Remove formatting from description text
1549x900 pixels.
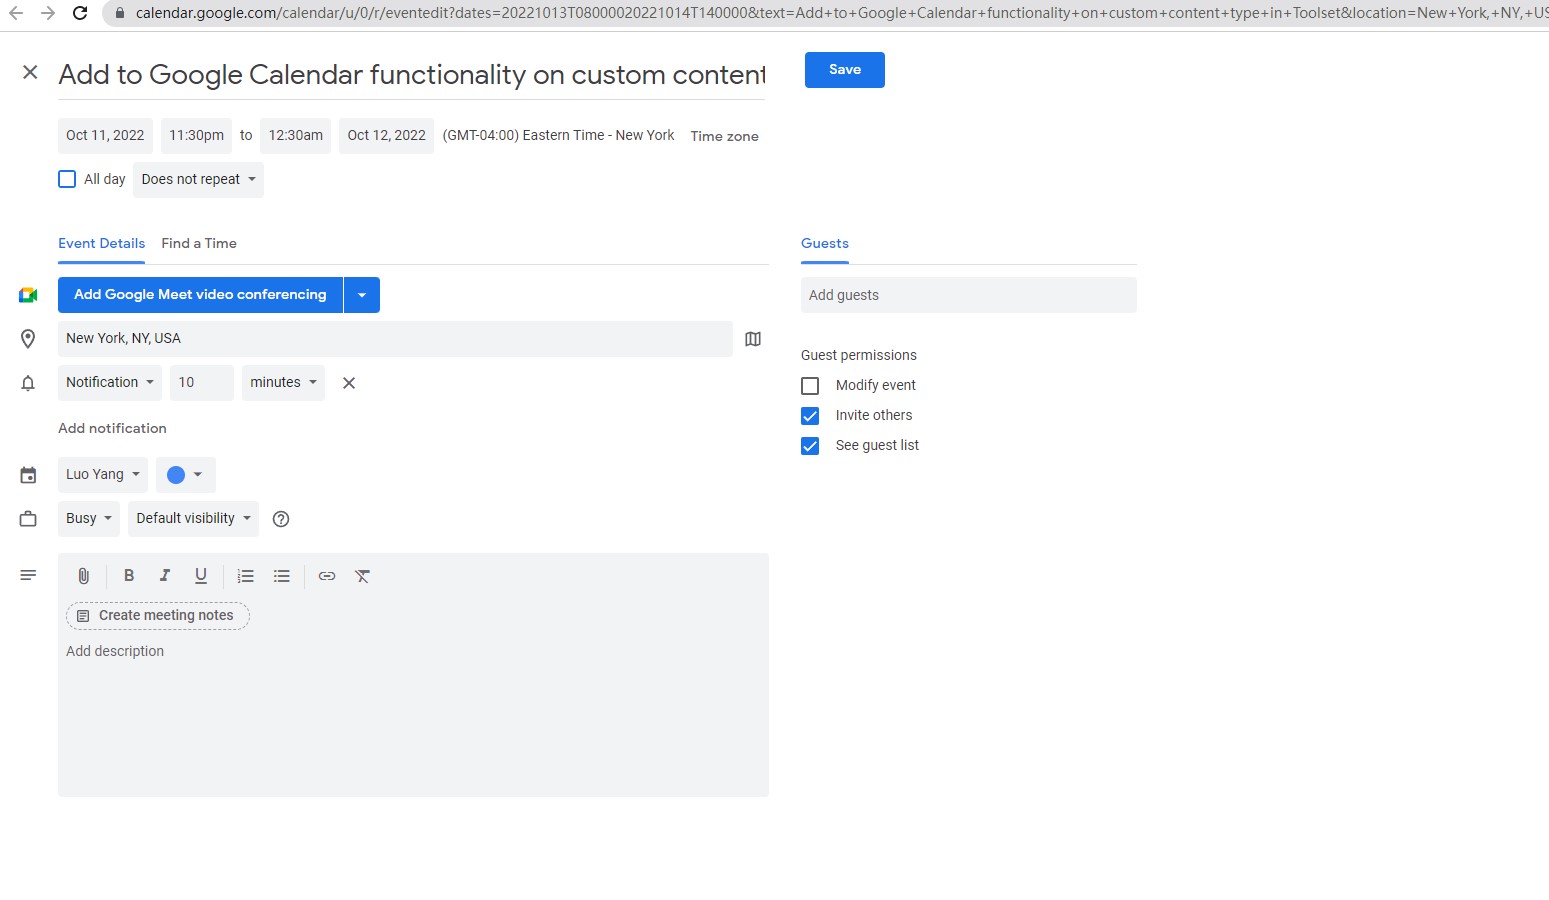(363, 576)
